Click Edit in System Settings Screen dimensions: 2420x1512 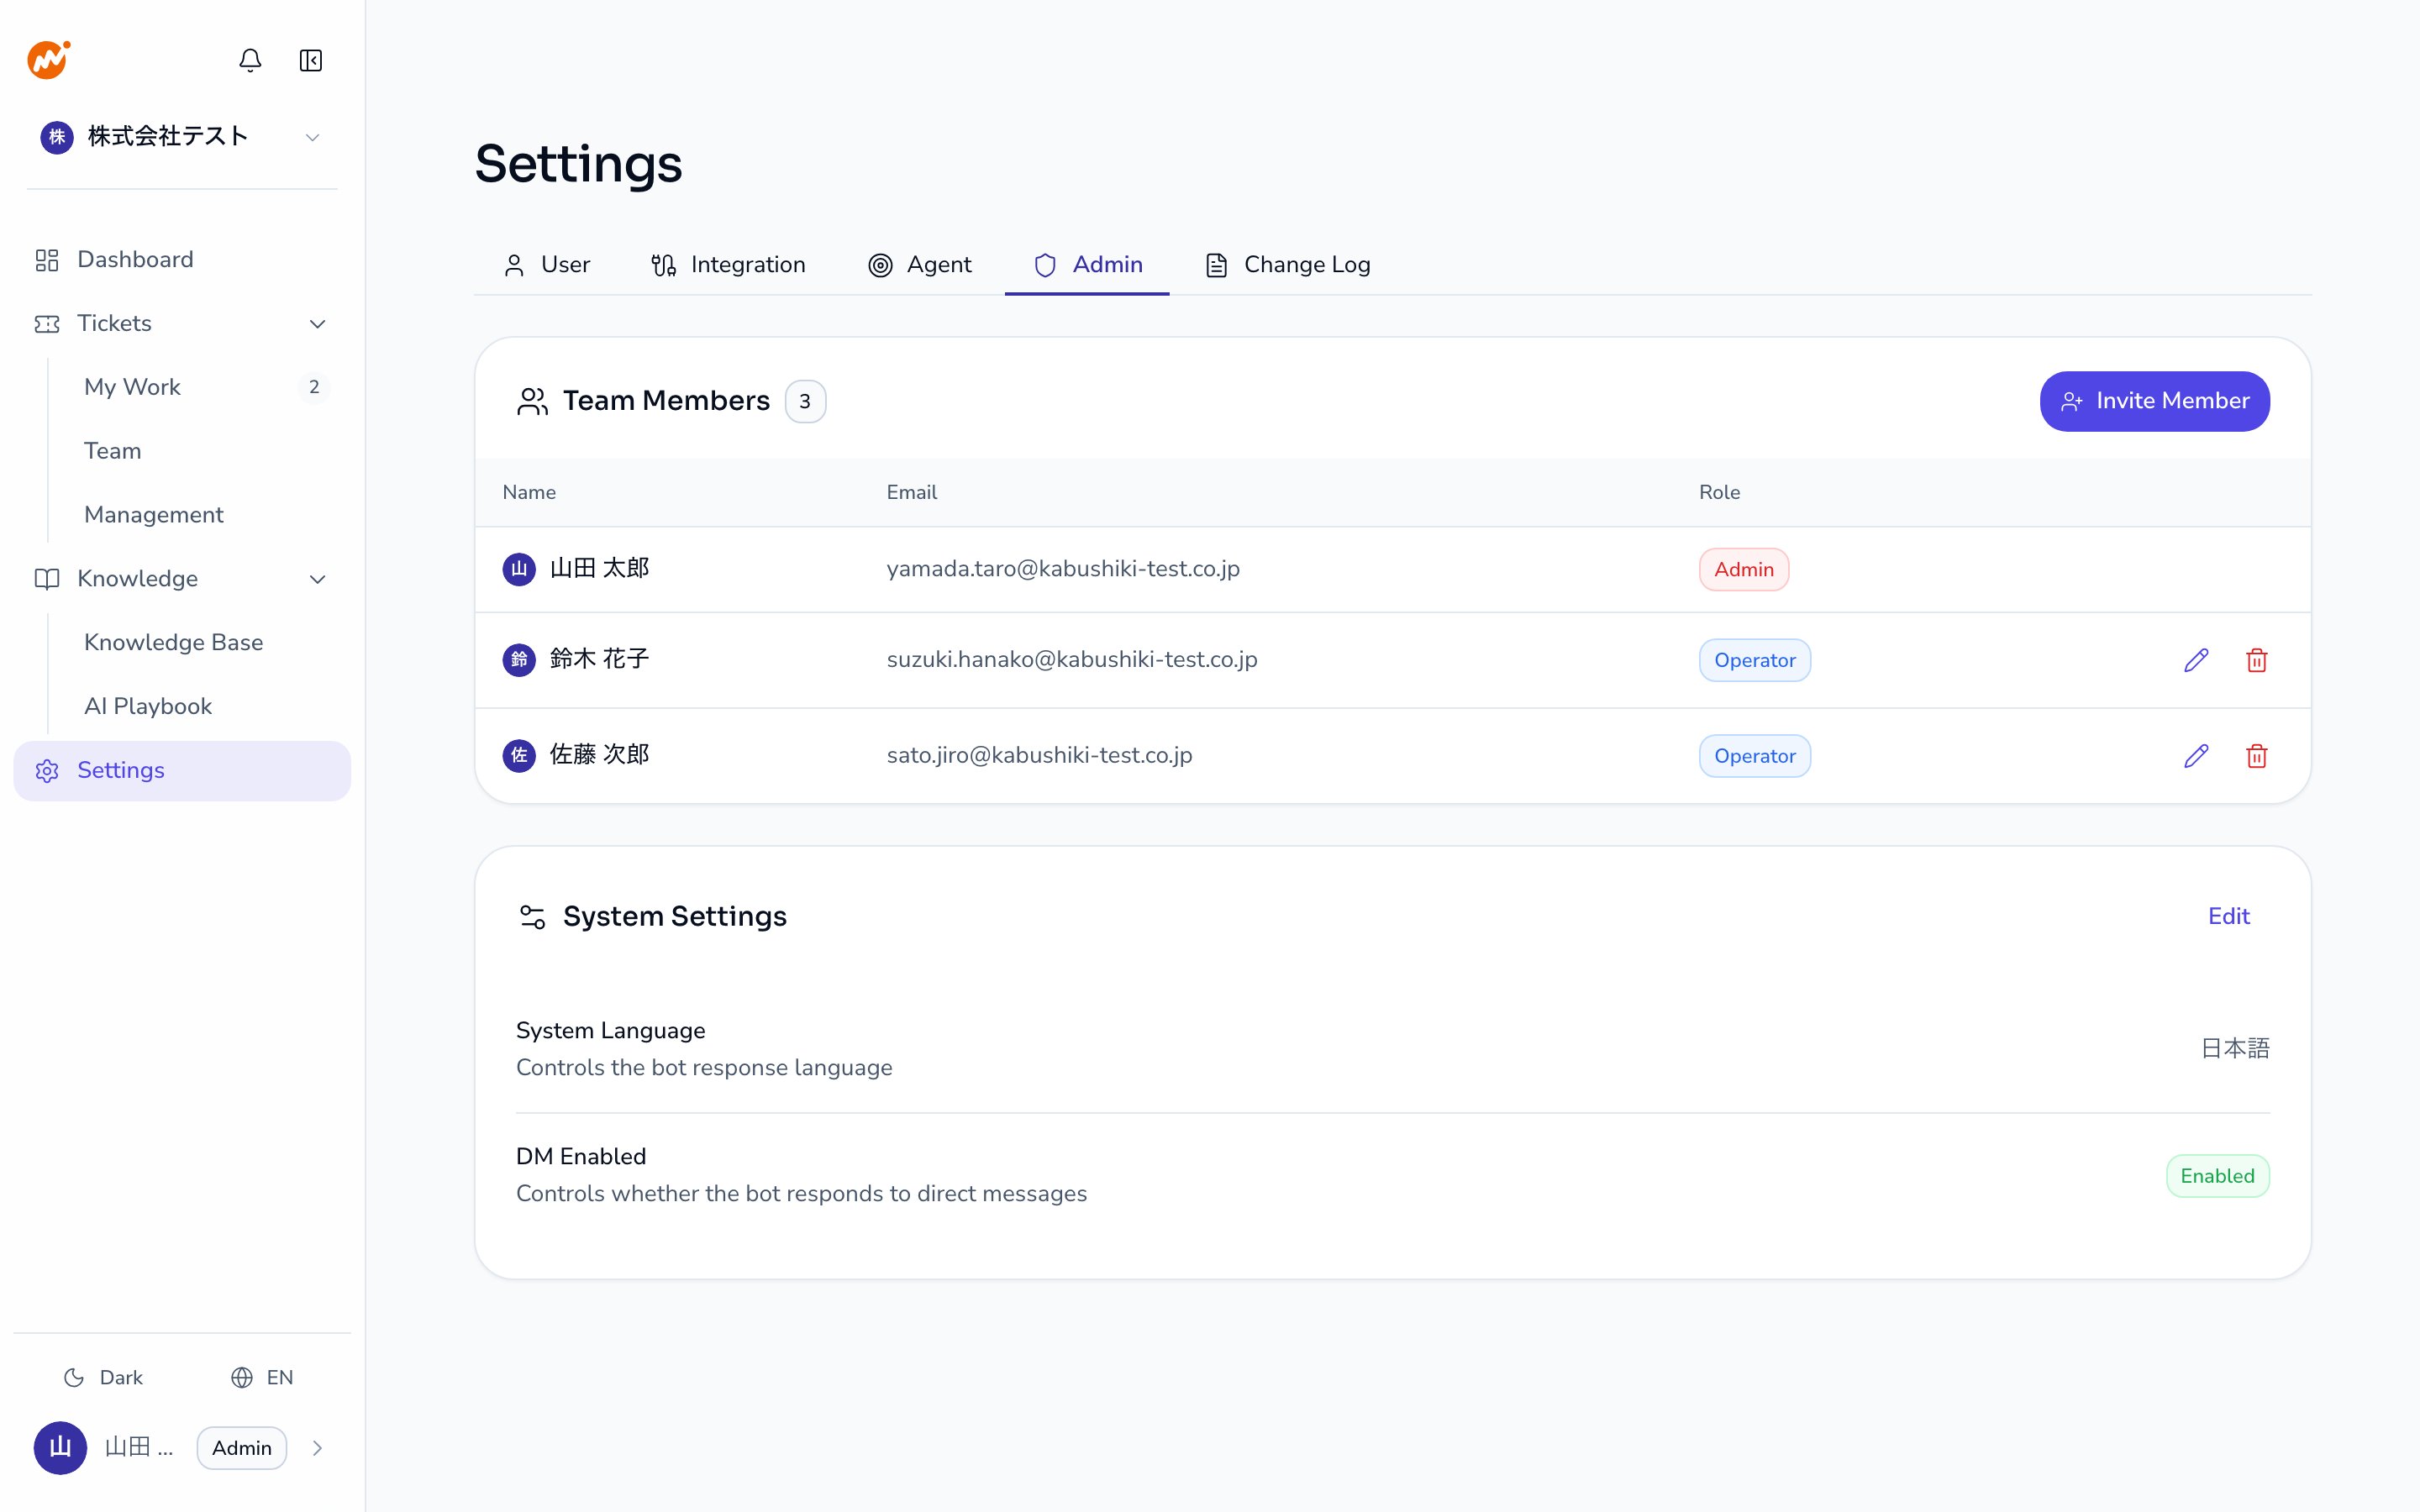(2229, 916)
